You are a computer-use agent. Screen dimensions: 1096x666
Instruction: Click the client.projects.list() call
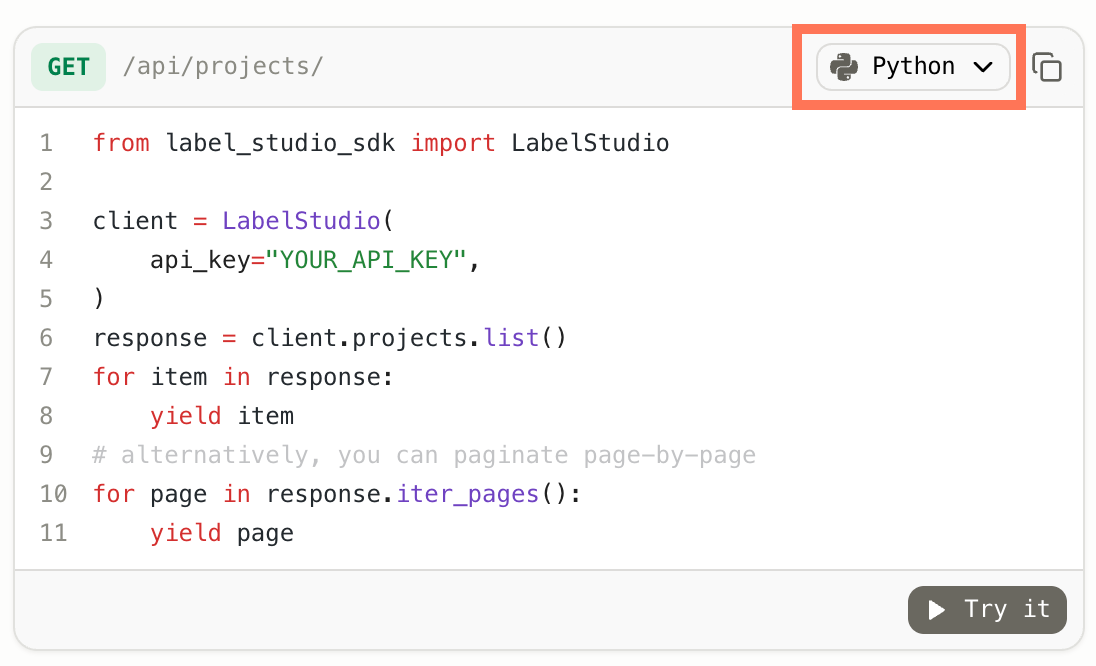click(408, 338)
